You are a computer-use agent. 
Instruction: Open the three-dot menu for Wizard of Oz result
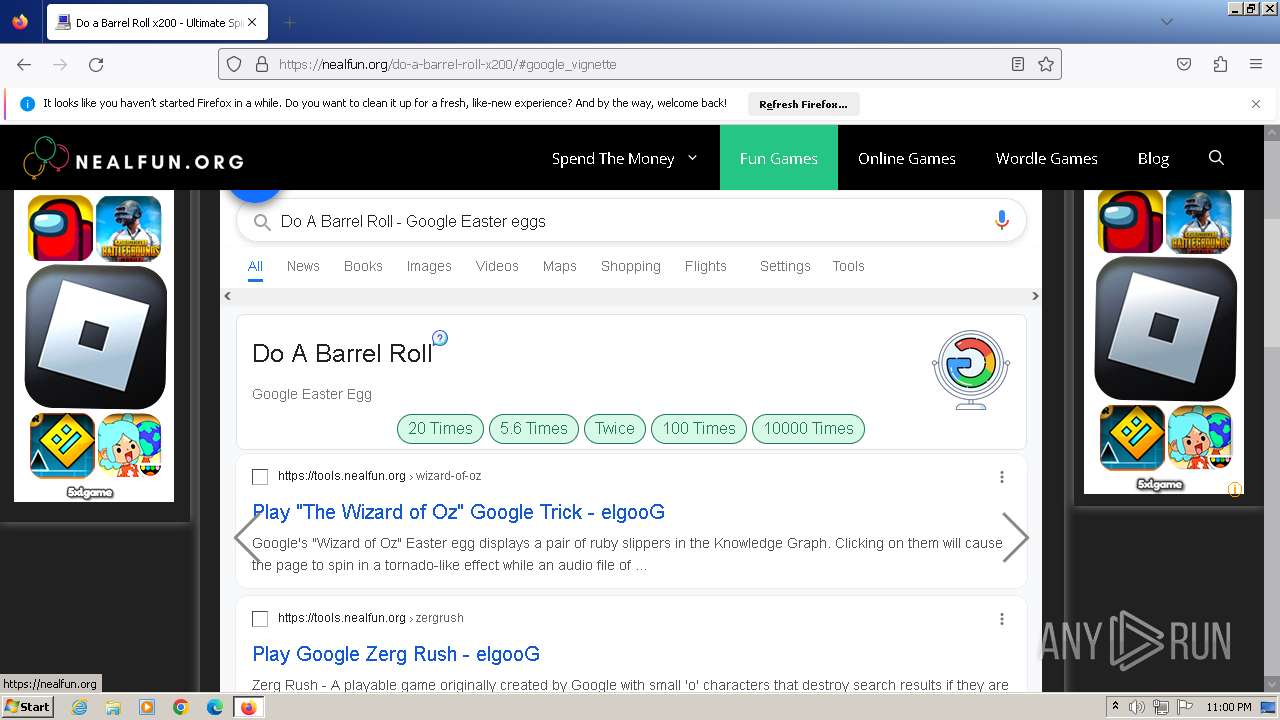[x=1002, y=477]
